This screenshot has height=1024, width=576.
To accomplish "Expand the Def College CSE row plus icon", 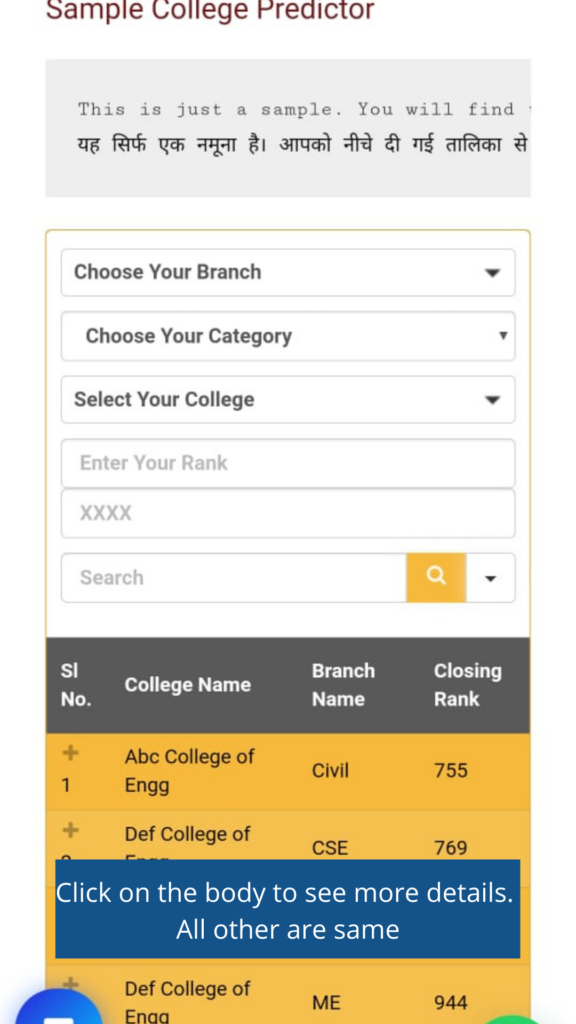I will (x=71, y=831).
